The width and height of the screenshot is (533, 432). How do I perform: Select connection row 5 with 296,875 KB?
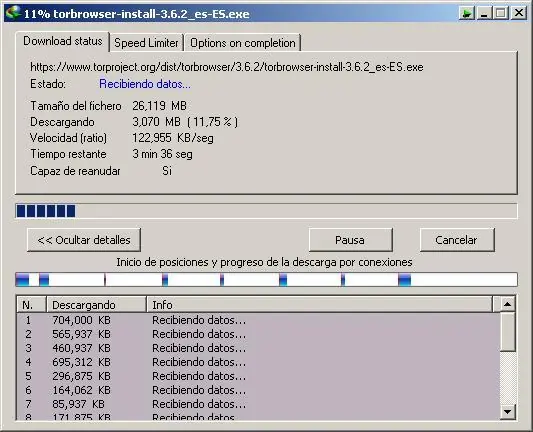click(x=258, y=376)
